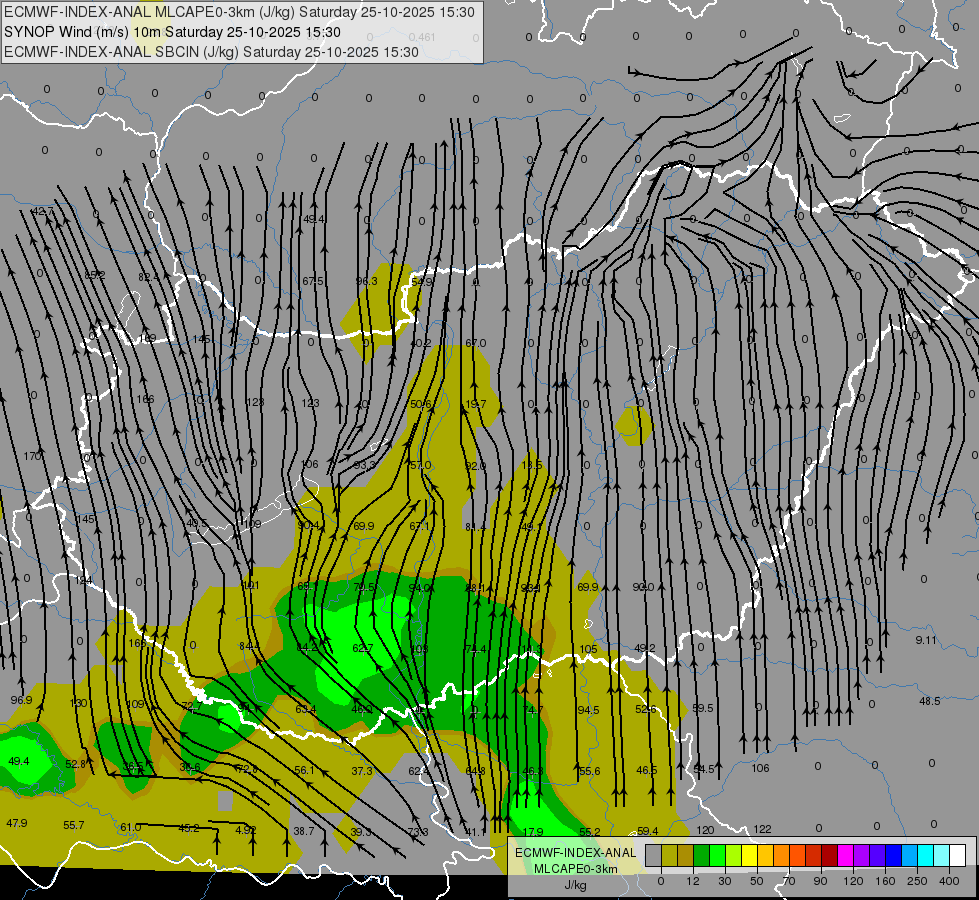This screenshot has width=979, height=900.
Task: Click the orange legend swatch left of 70
Action: [782, 856]
